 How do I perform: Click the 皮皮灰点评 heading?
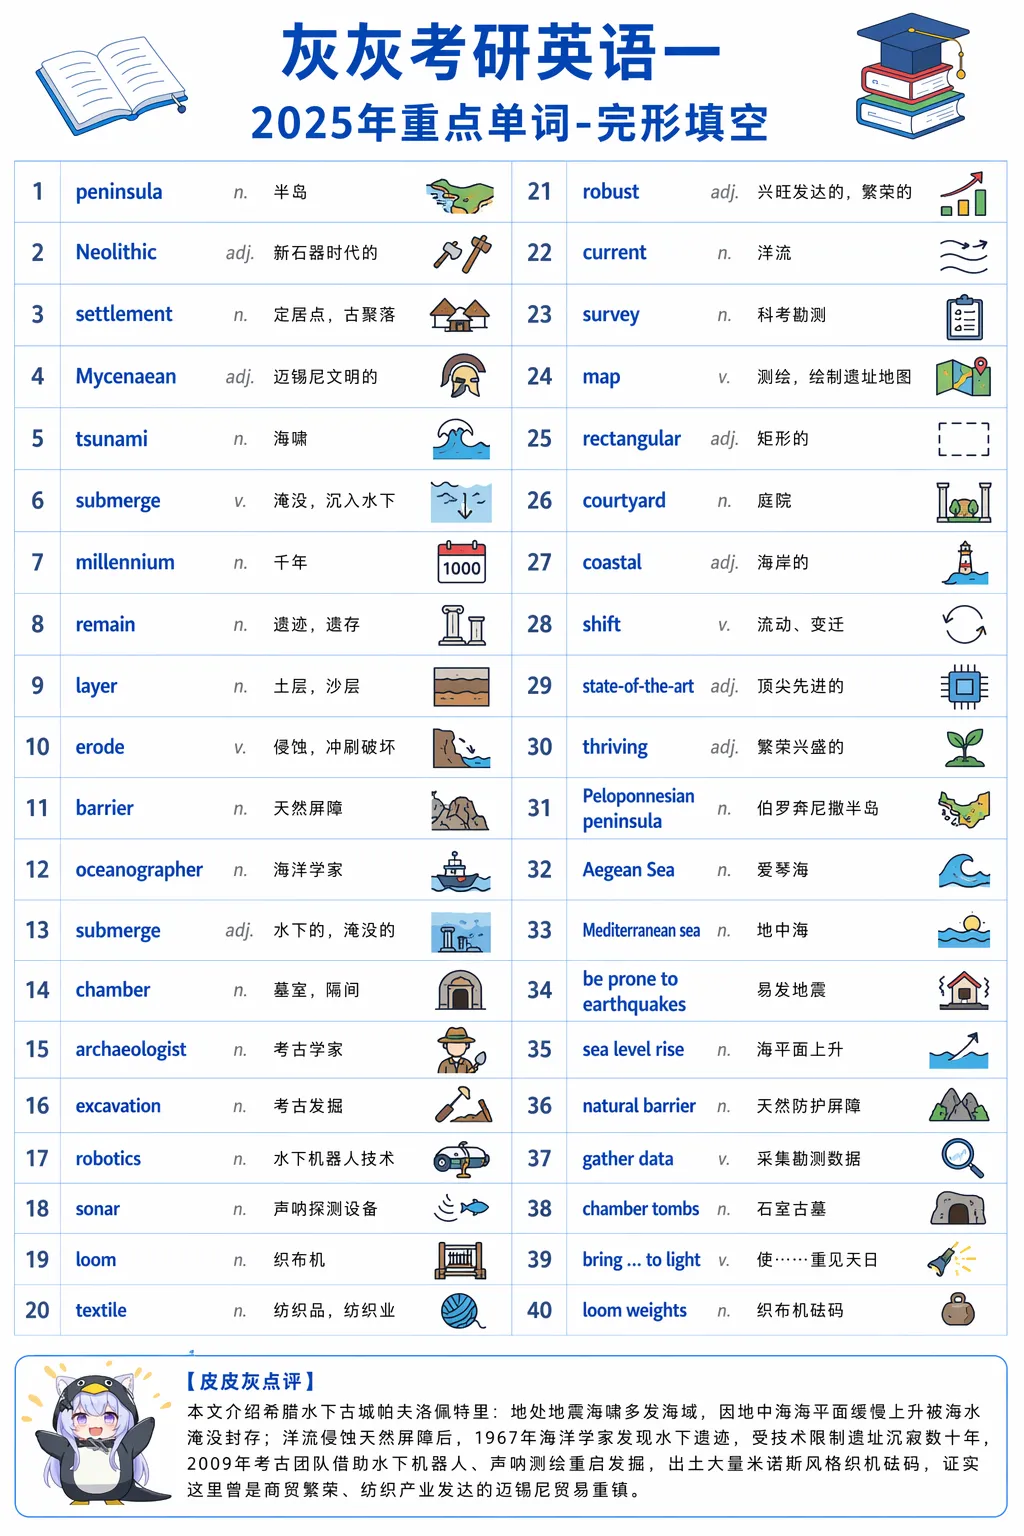250,1382
